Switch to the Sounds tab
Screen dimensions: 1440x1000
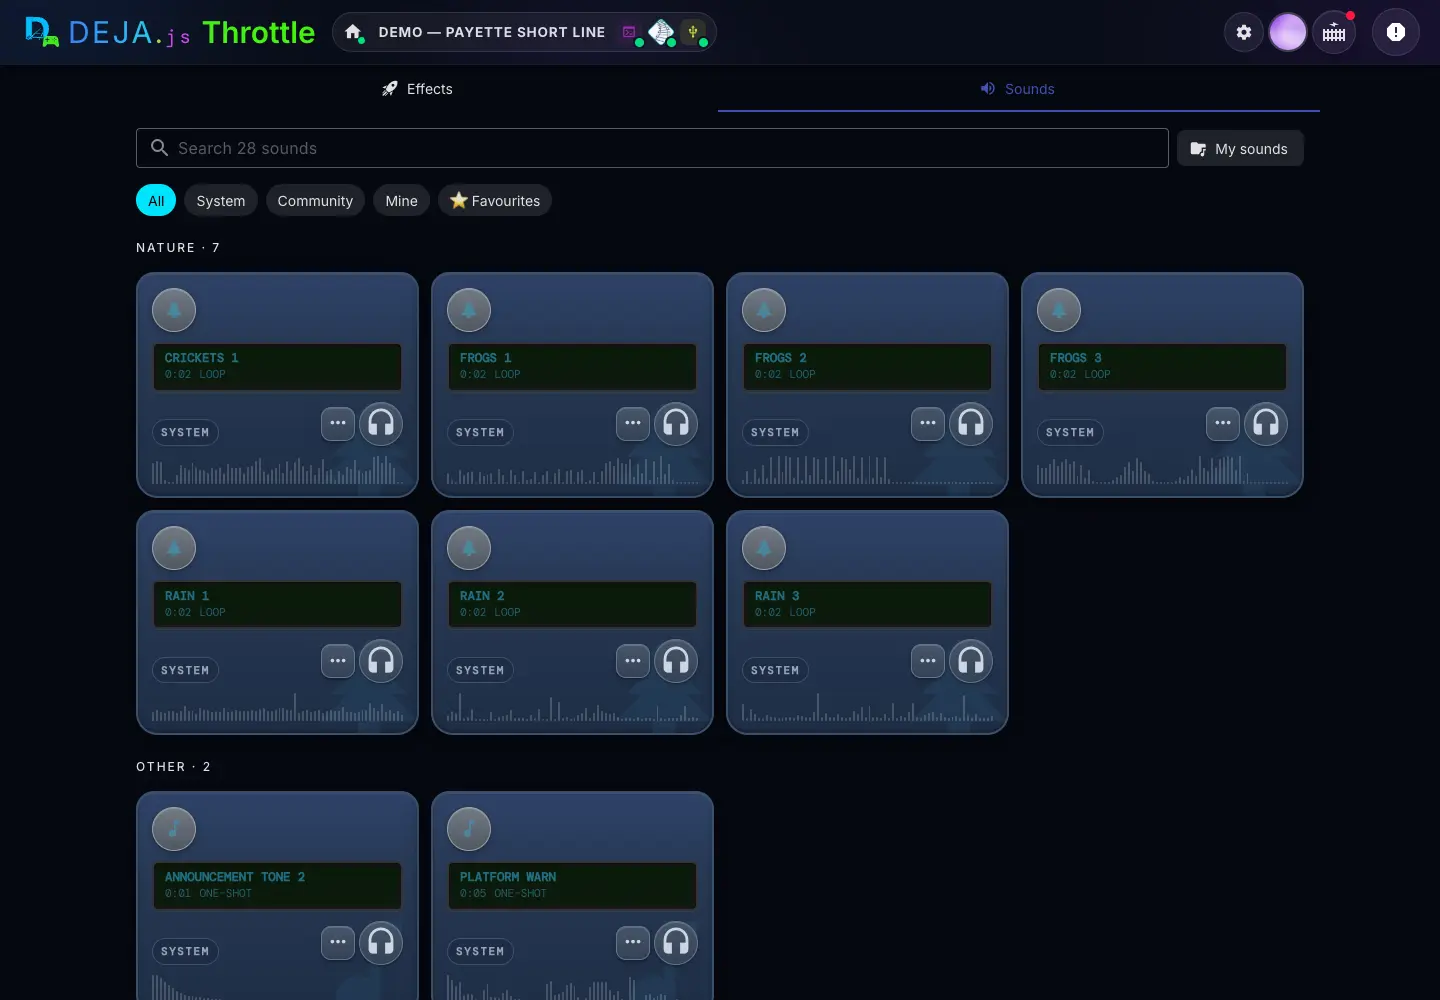(1018, 89)
